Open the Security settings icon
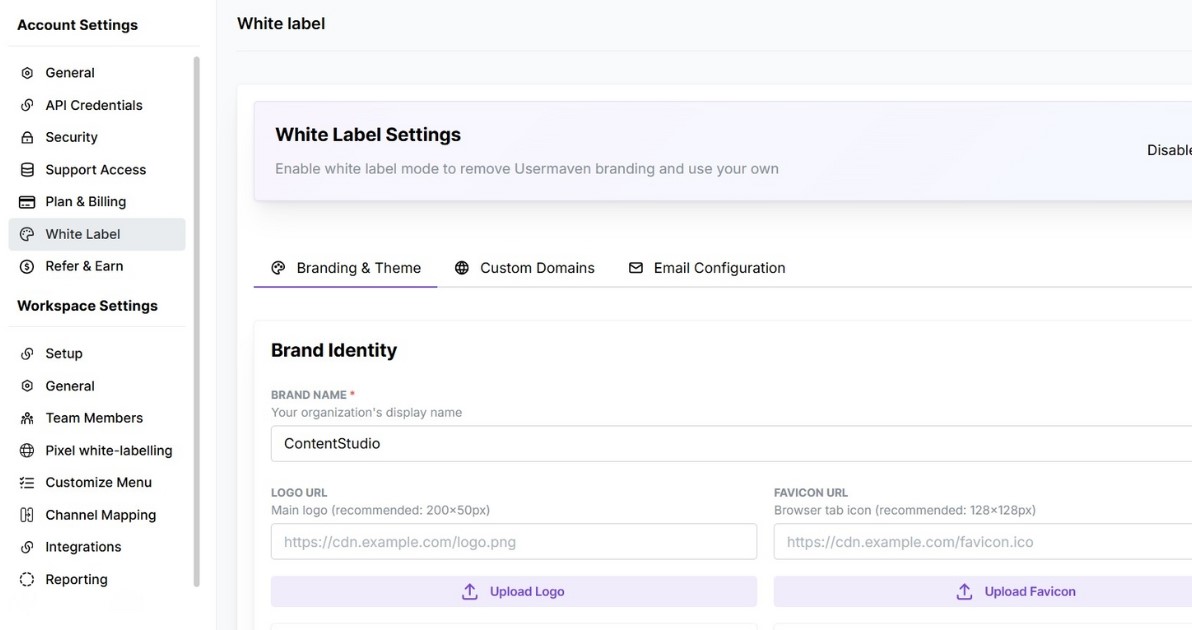This screenshot has height=630, width=1192. pyautogui.click(x=25, y=137)
